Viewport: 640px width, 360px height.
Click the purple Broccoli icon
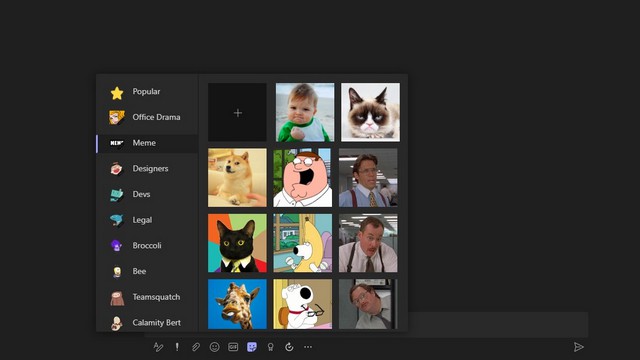pos(116,246)
